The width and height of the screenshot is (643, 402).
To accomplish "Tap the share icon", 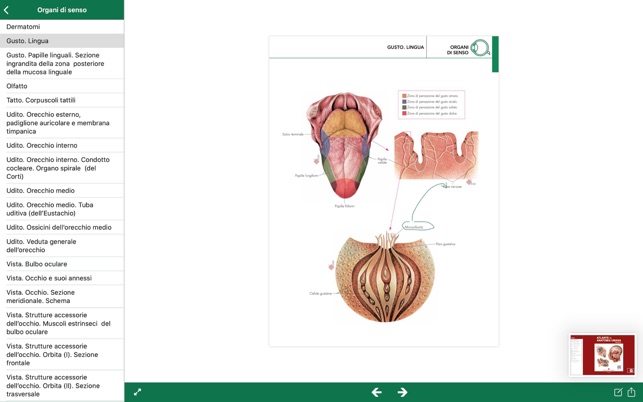I will coord(632,392).
